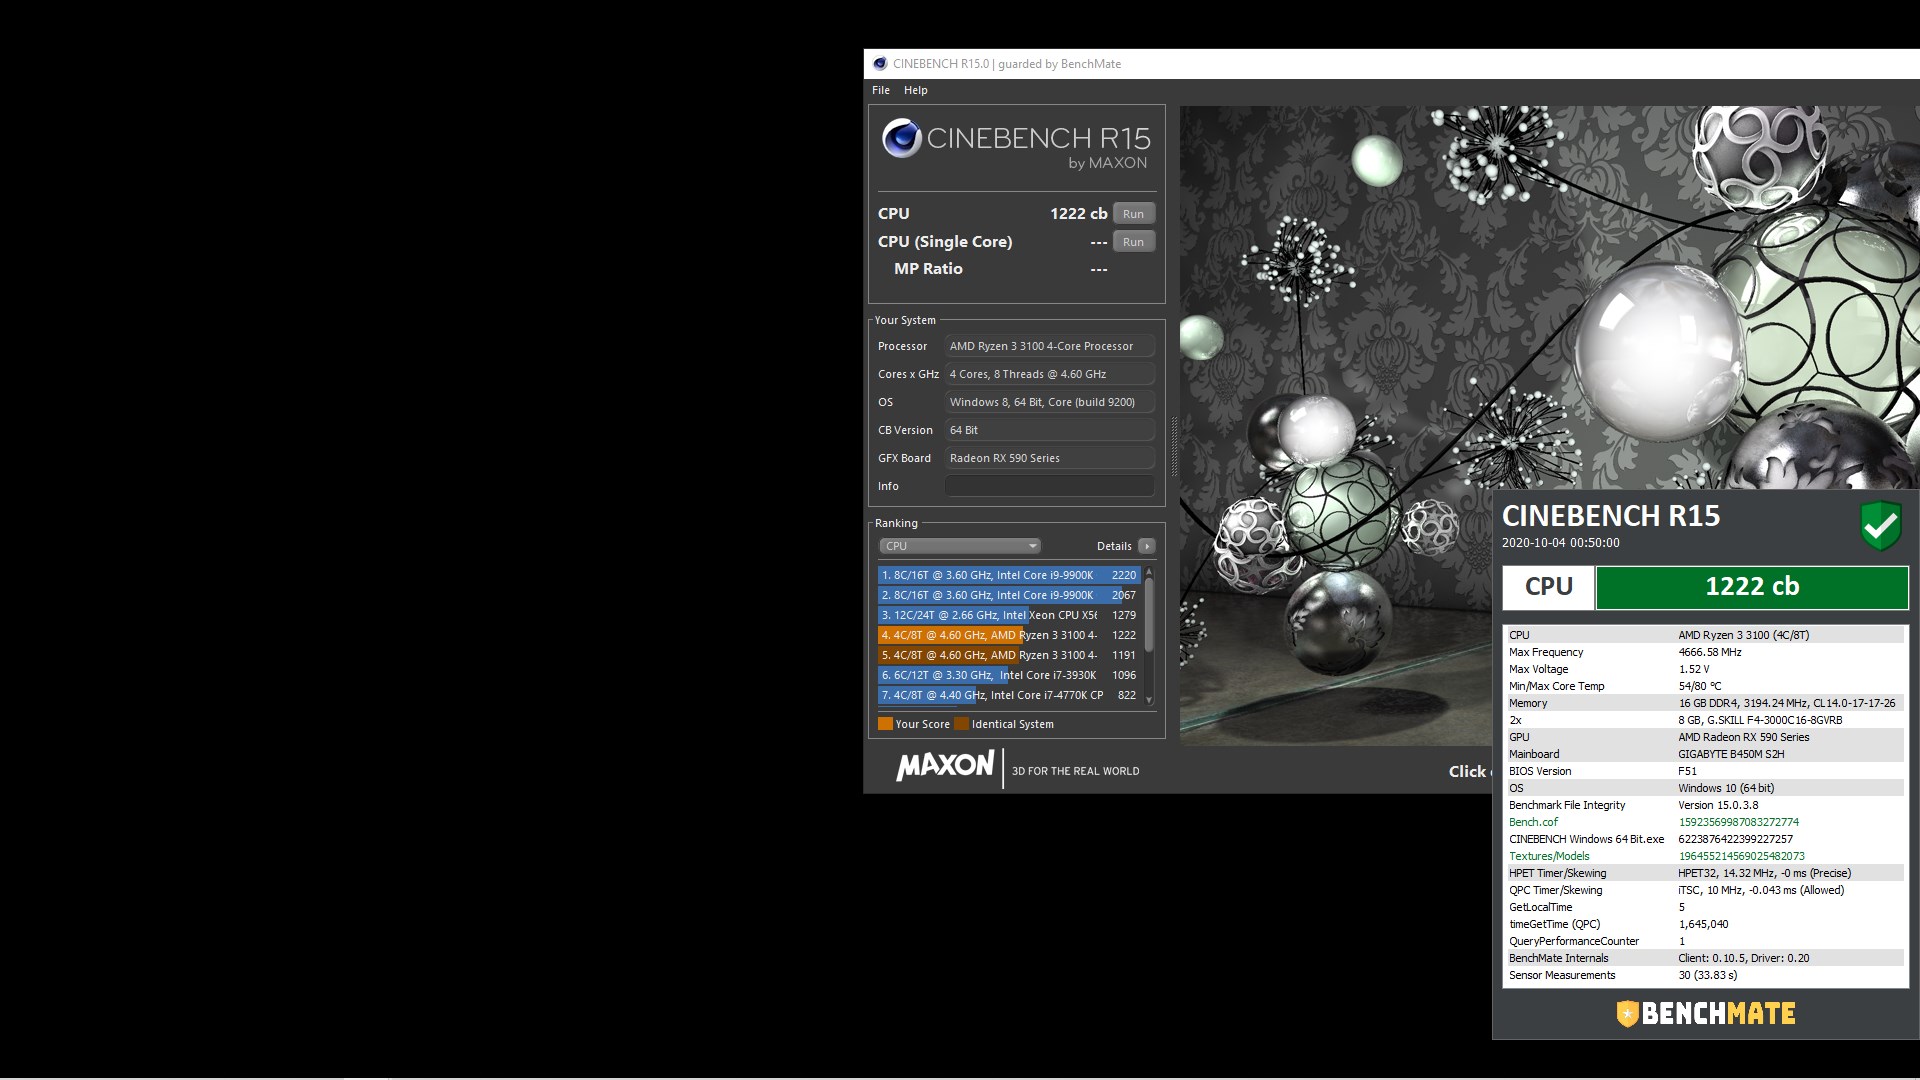Click the green 1222 cb score bar

(1752, 587)
